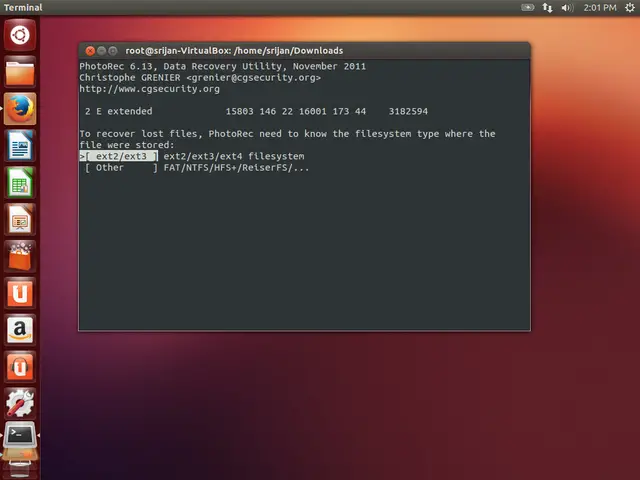Open the sound volume indicator

[x=567, y=7]
